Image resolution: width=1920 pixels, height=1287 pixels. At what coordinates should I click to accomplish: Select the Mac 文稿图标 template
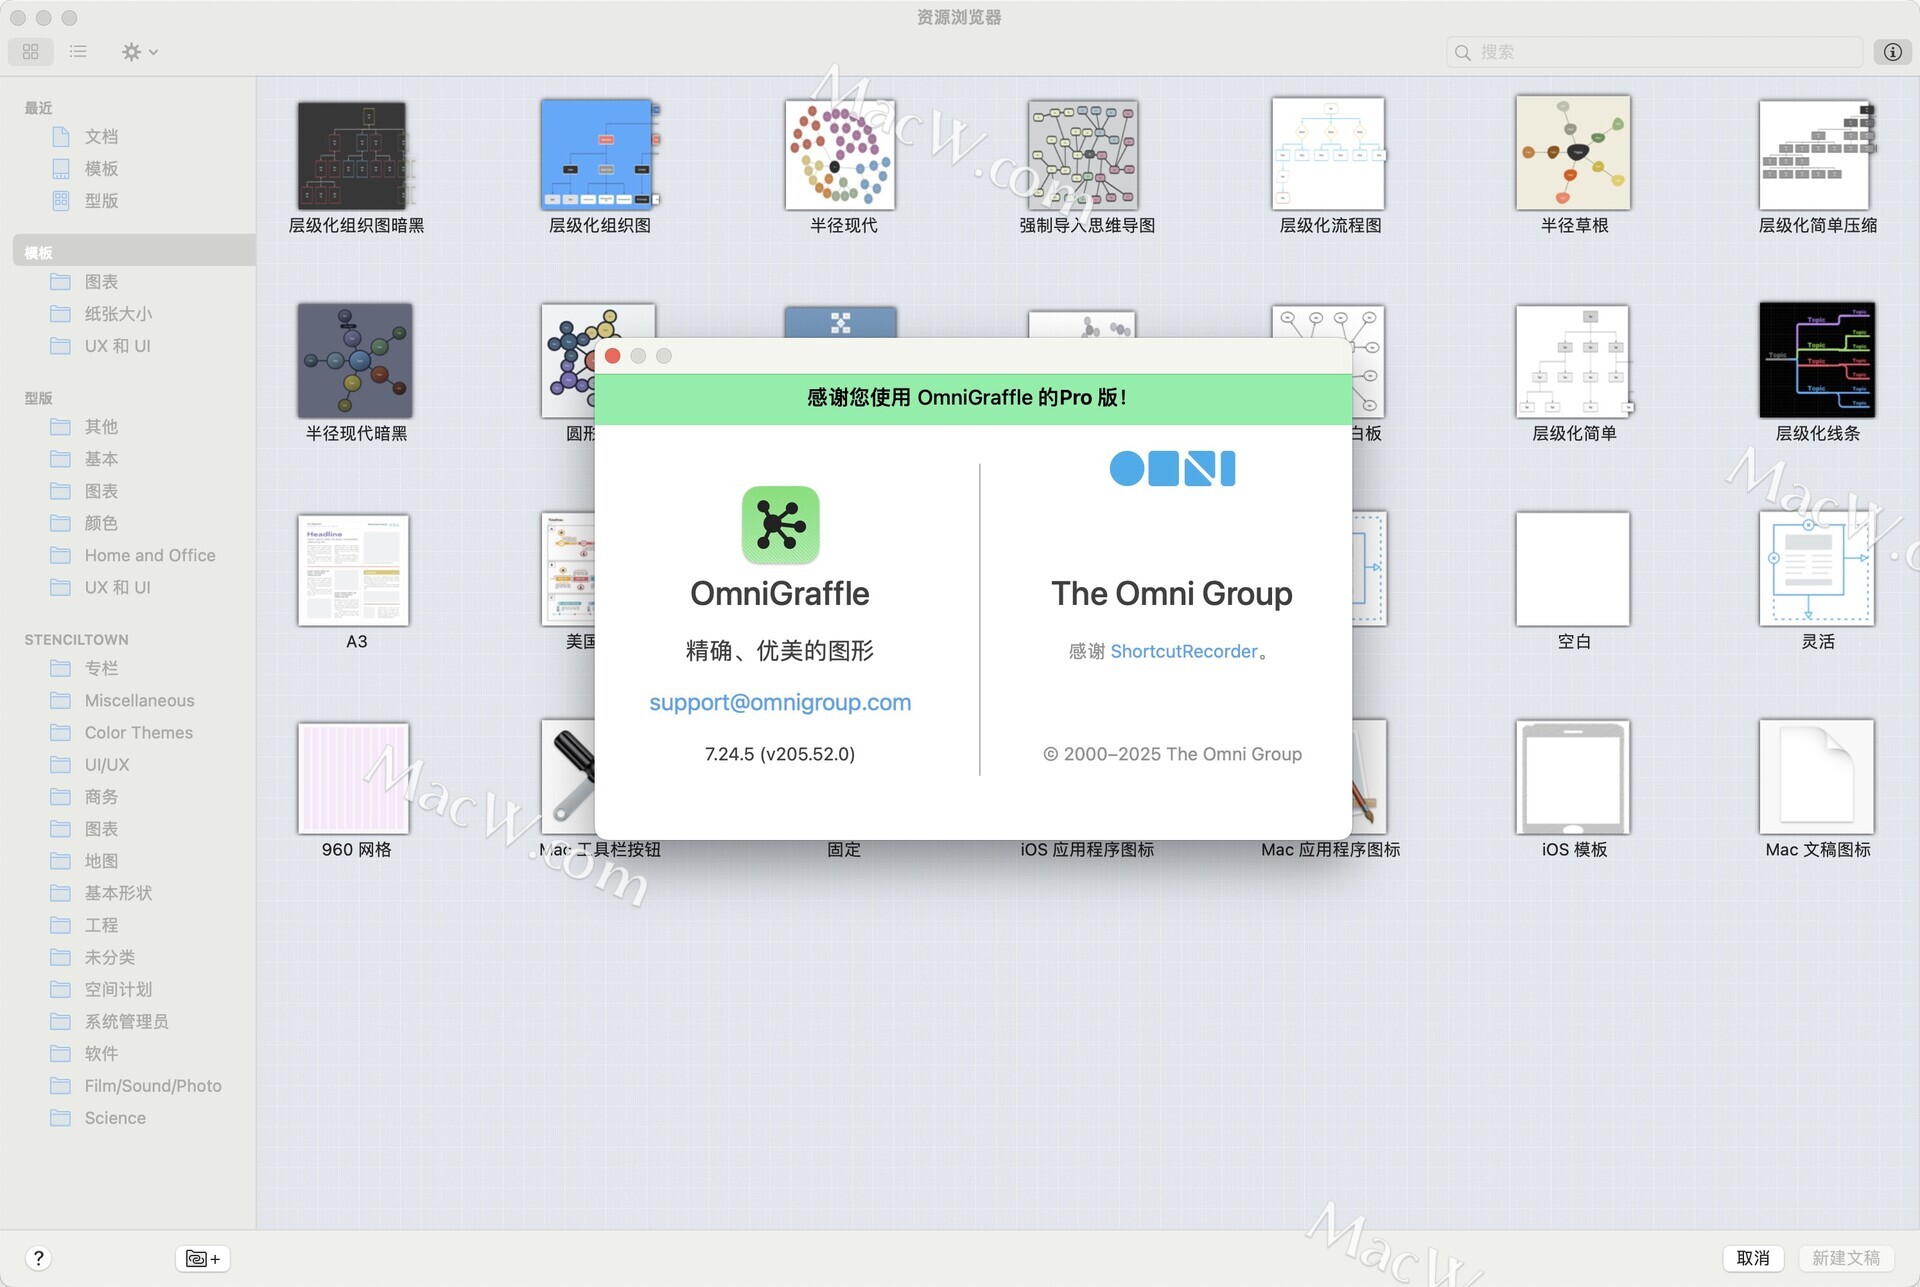point(1817,777)
